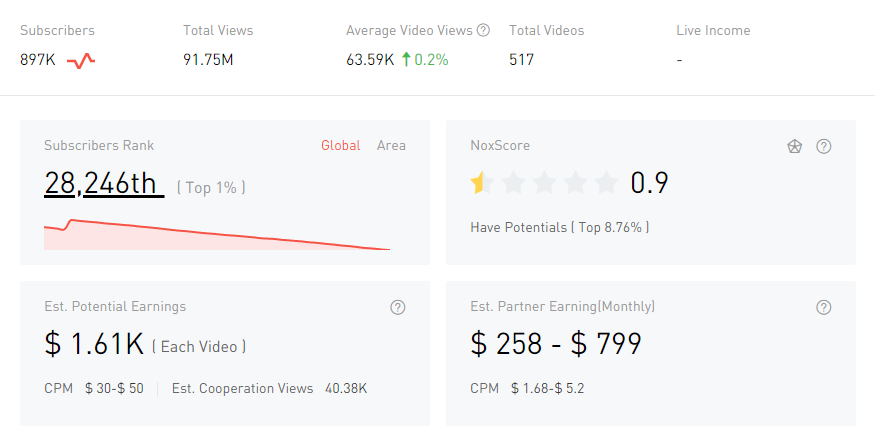Click the last empty NoxScore star
The height and width of the screenshot is (445, 875).
(606, 183)
